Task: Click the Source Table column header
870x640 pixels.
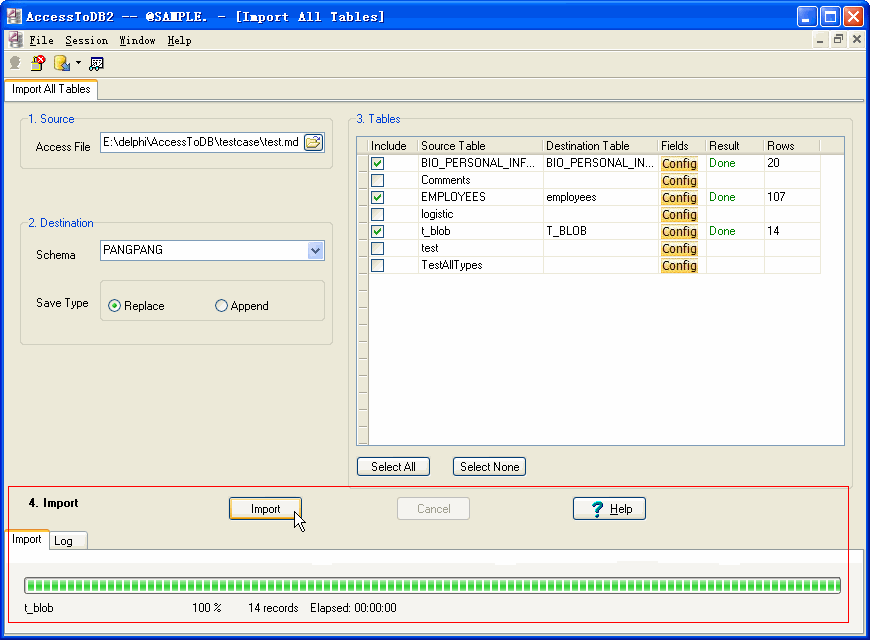Action: click(x=480, y=146)
